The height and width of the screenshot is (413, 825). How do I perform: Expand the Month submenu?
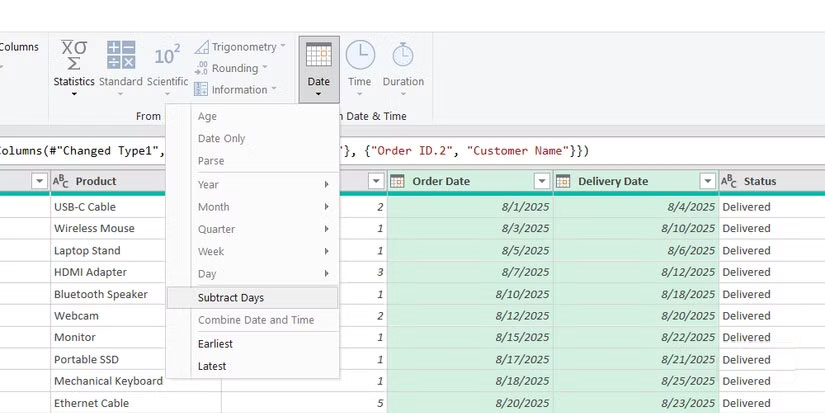[264, 207]
